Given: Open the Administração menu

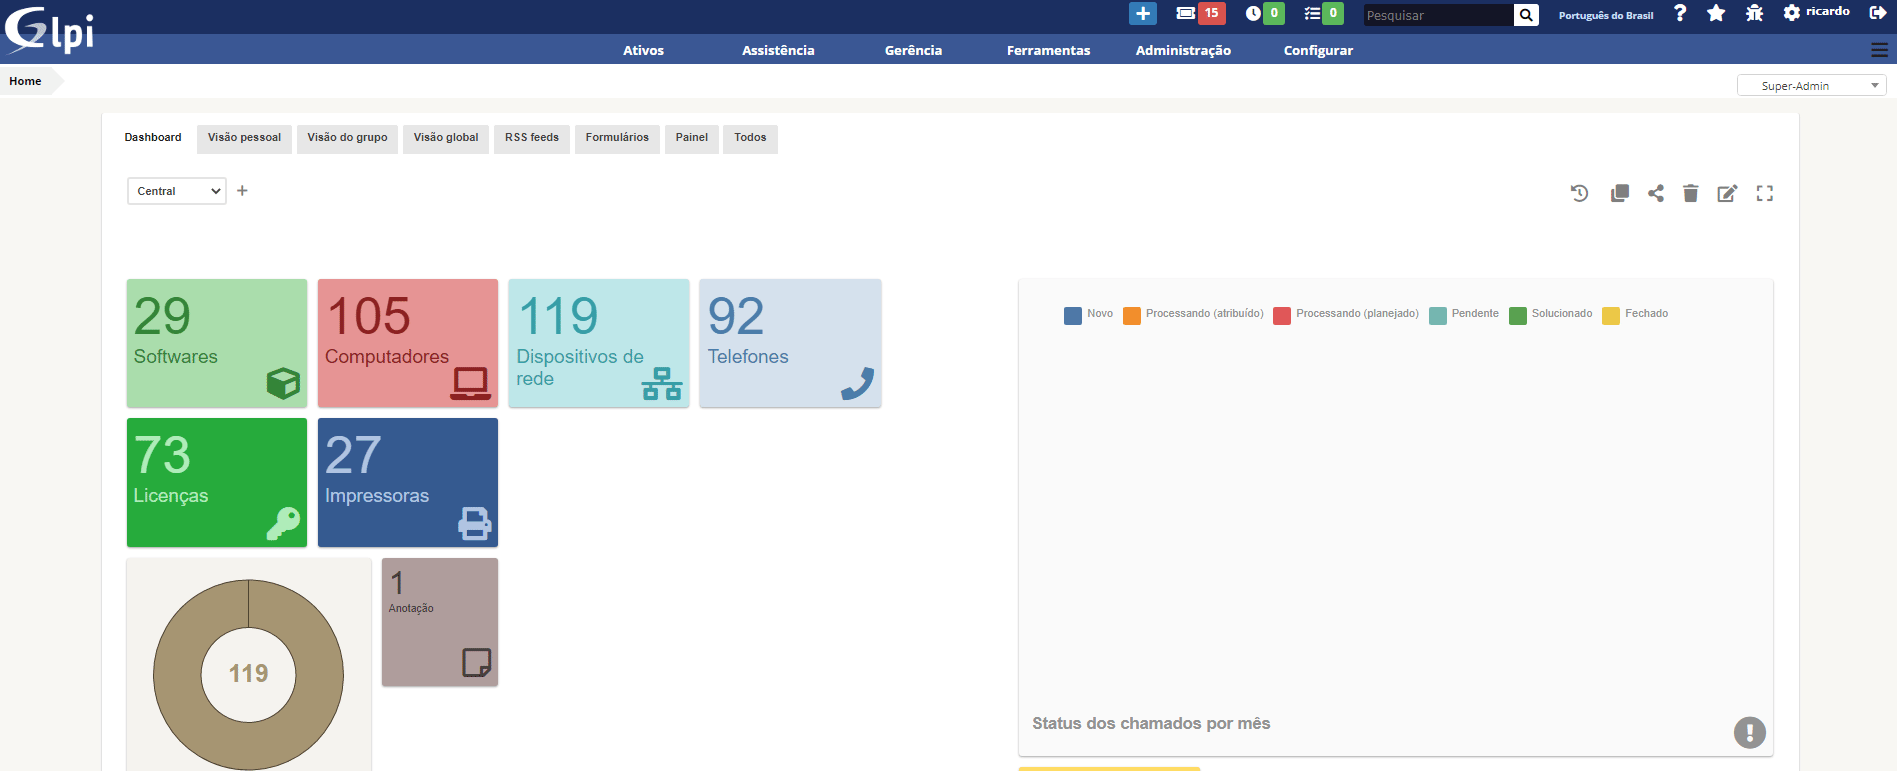Looking at the screenshot, I should point(1183,50).
